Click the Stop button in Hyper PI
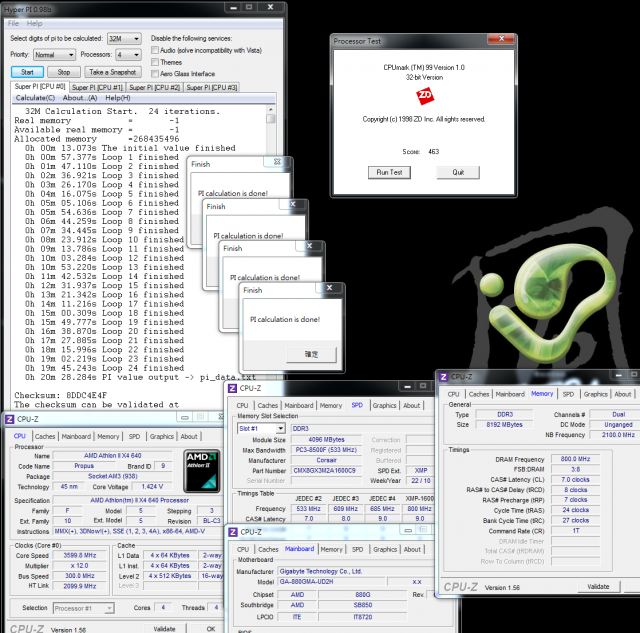This screenshot has width=640, height=633. (64, 72)
